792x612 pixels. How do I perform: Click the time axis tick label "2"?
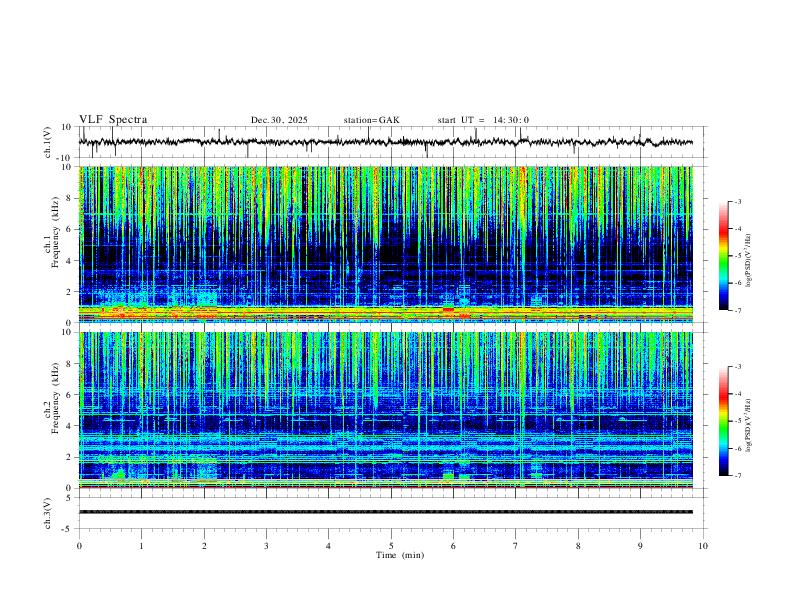[204, 546]
